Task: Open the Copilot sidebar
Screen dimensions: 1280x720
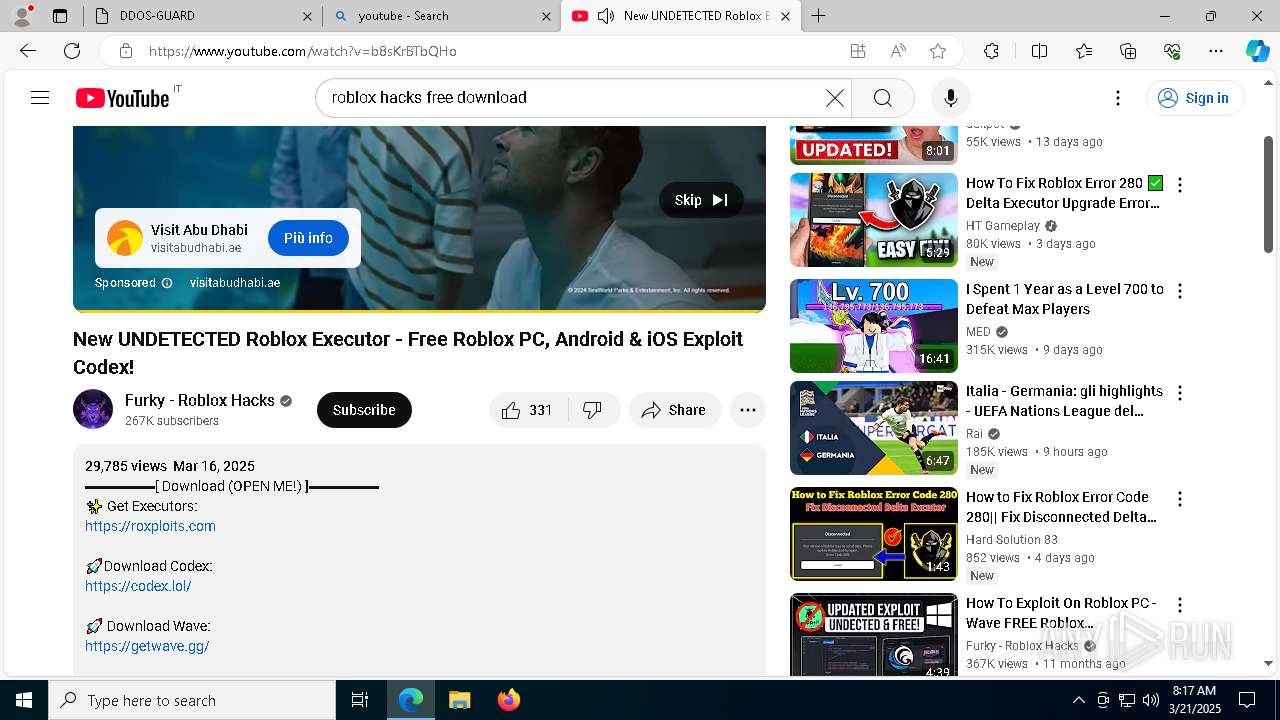Action: pos(1257,51)
